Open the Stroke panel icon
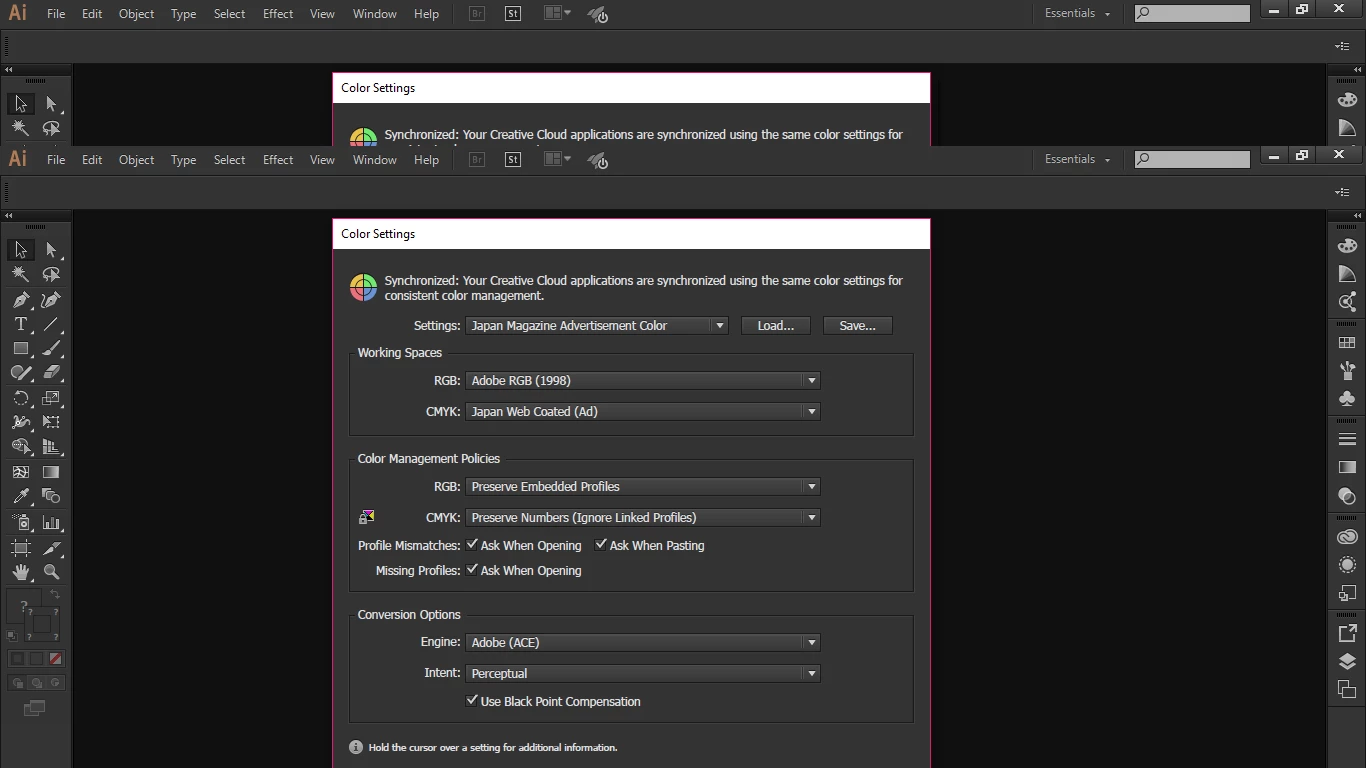This screenshot has height=768, width=1366. 1347,439
